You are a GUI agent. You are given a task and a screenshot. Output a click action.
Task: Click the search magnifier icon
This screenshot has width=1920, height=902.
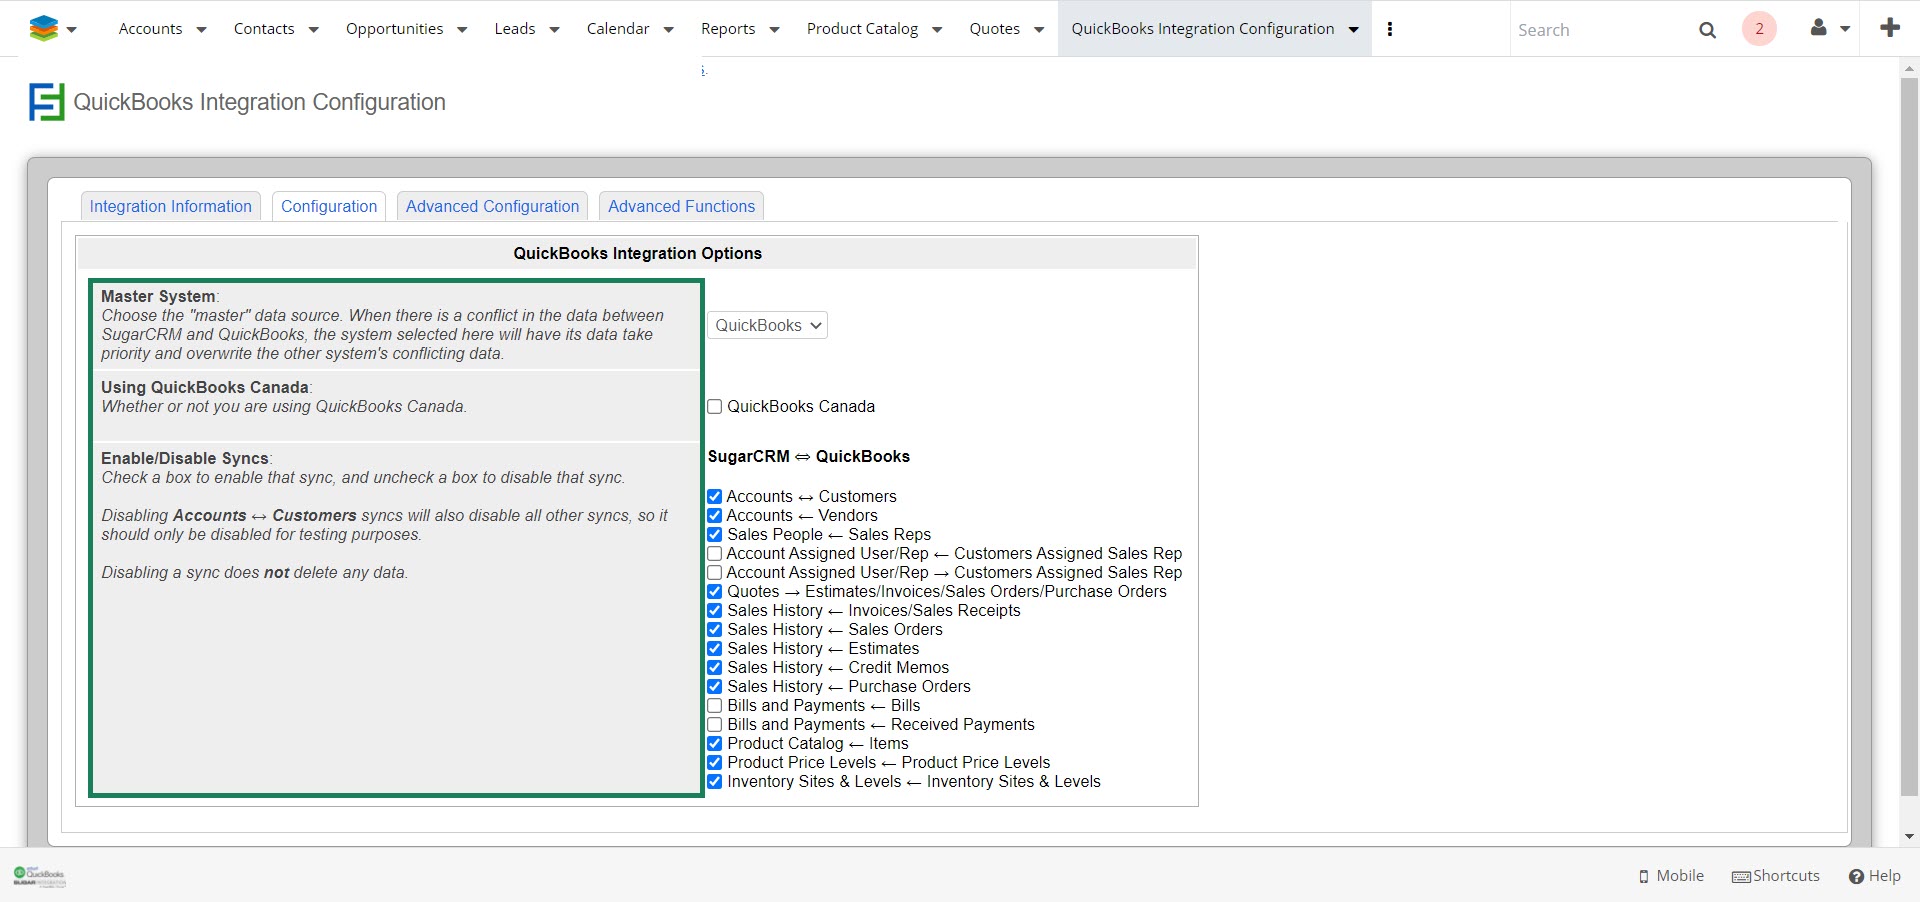pyautogui.click(x=1707, y=30)
